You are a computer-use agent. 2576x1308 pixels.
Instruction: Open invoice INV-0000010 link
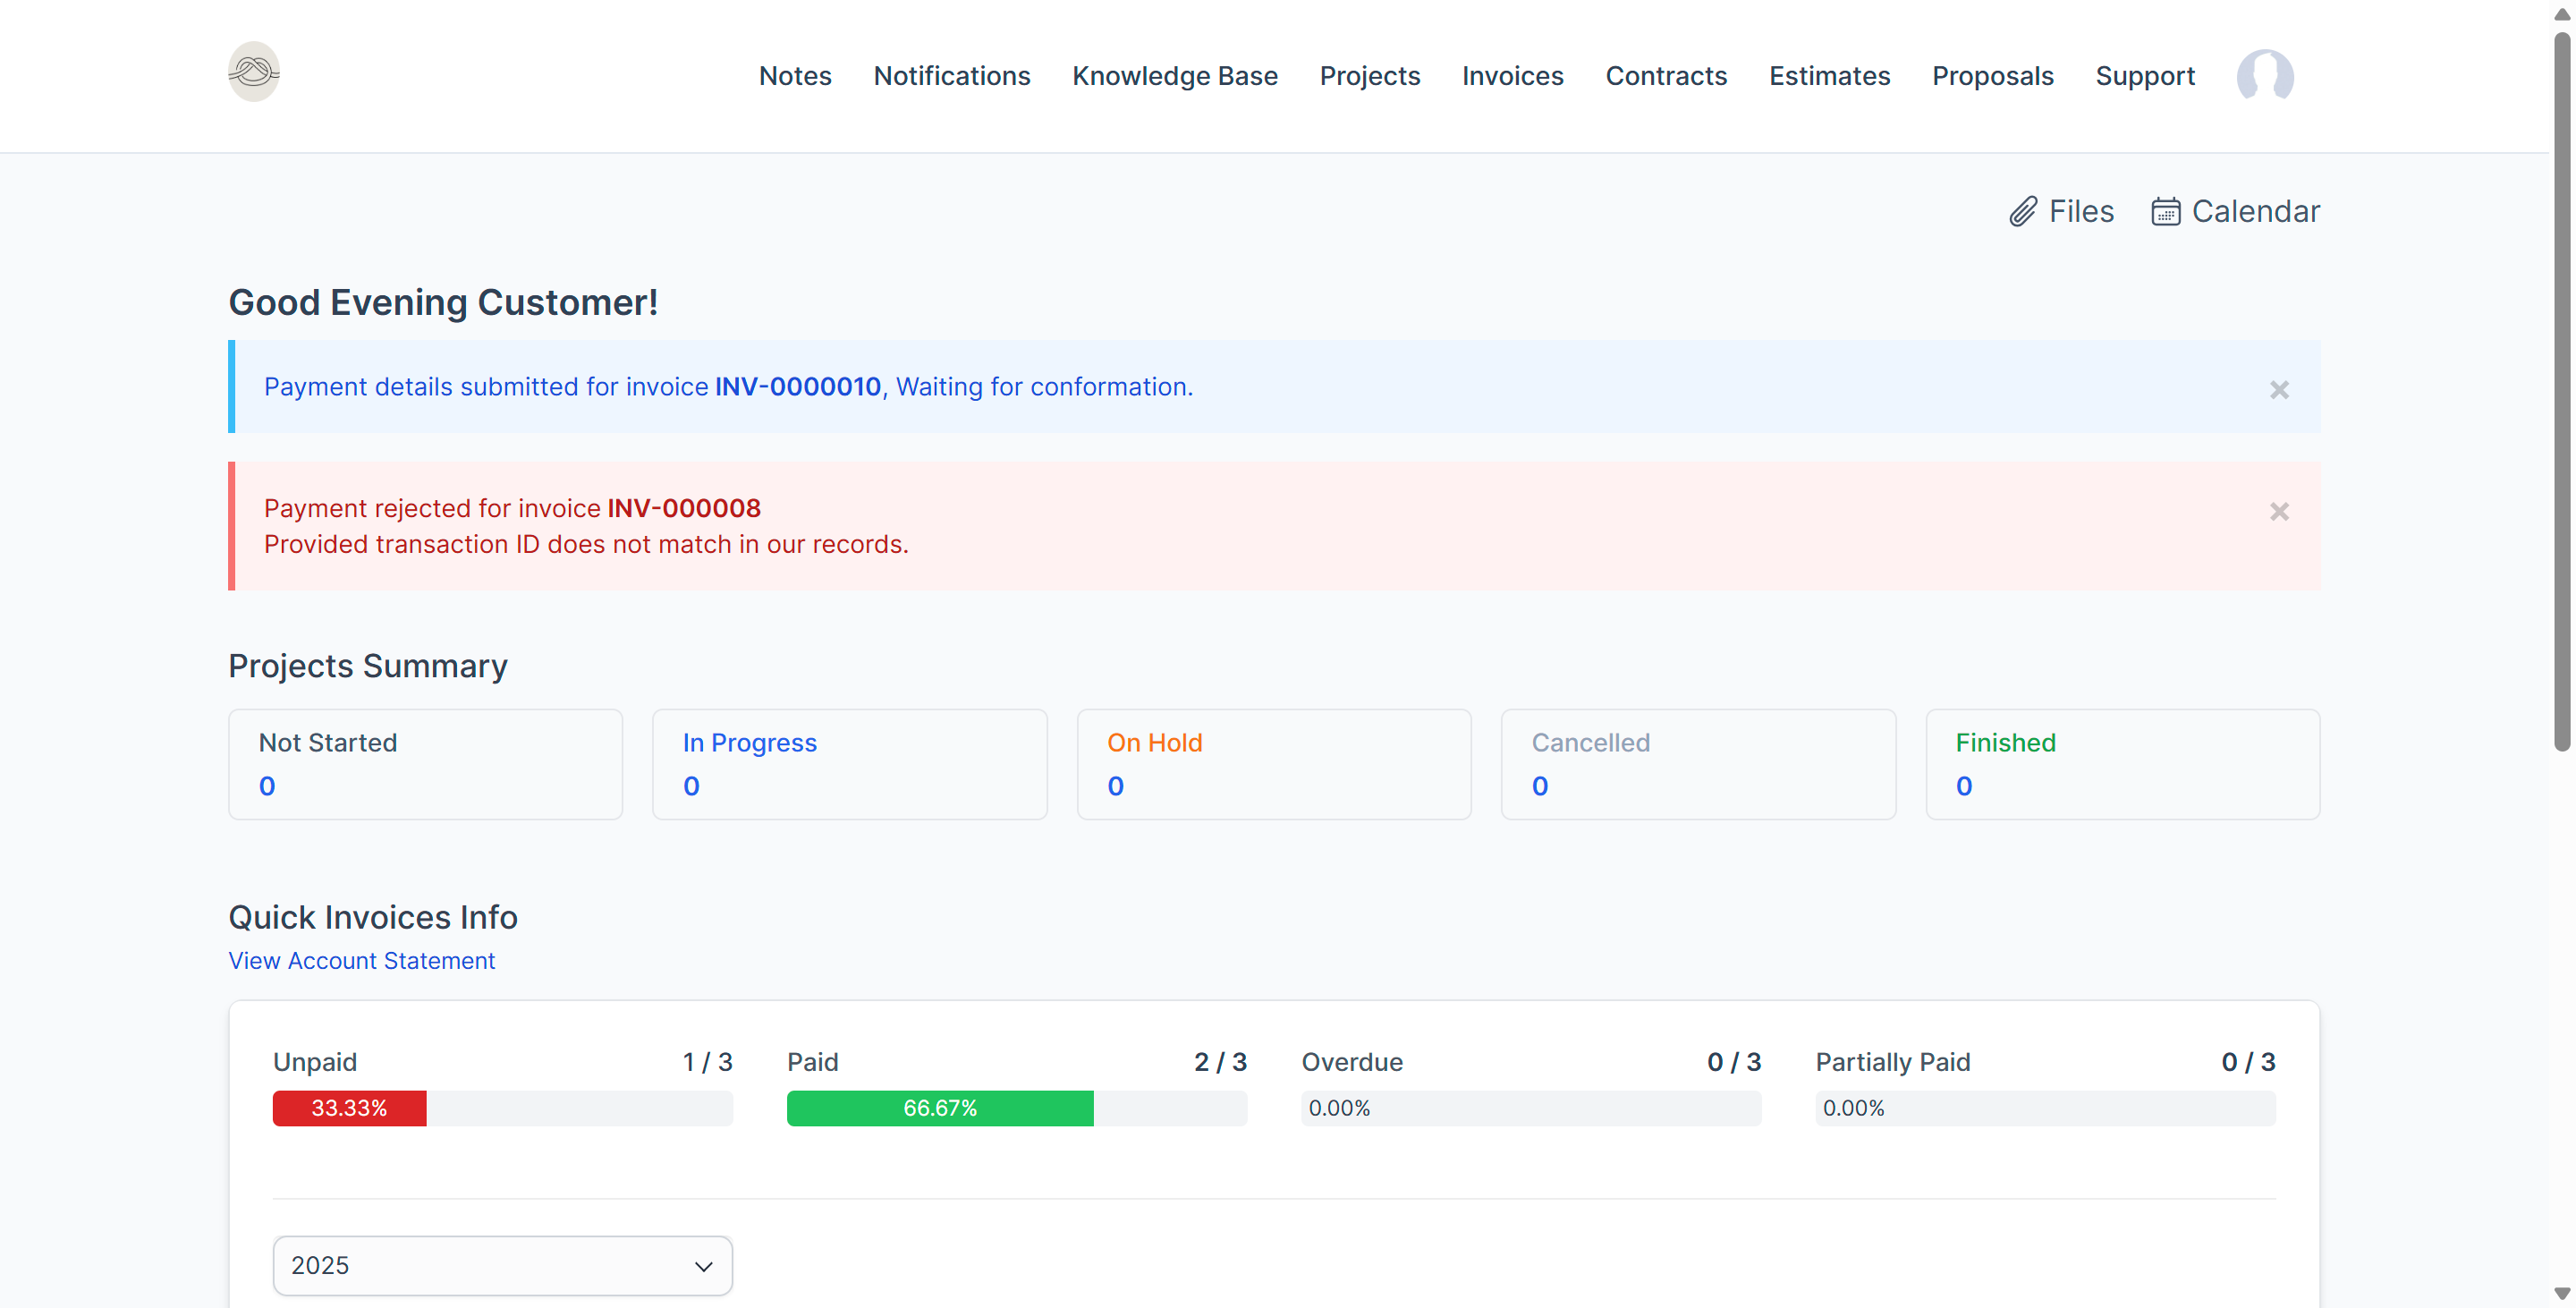point(797,387)
